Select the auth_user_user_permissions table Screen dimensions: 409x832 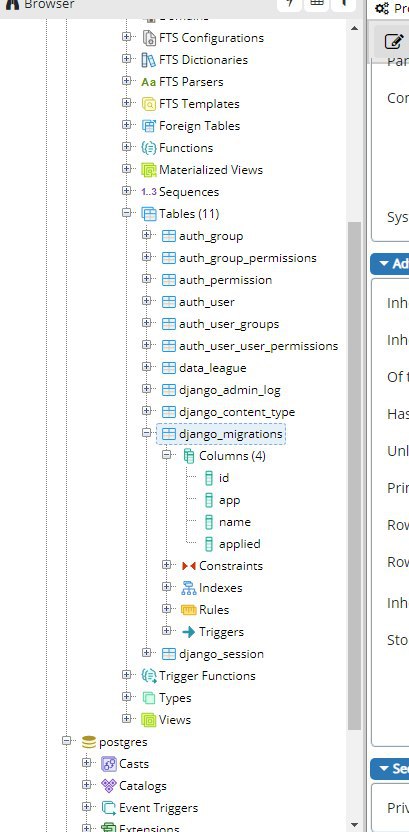click(x=258, y=346)
